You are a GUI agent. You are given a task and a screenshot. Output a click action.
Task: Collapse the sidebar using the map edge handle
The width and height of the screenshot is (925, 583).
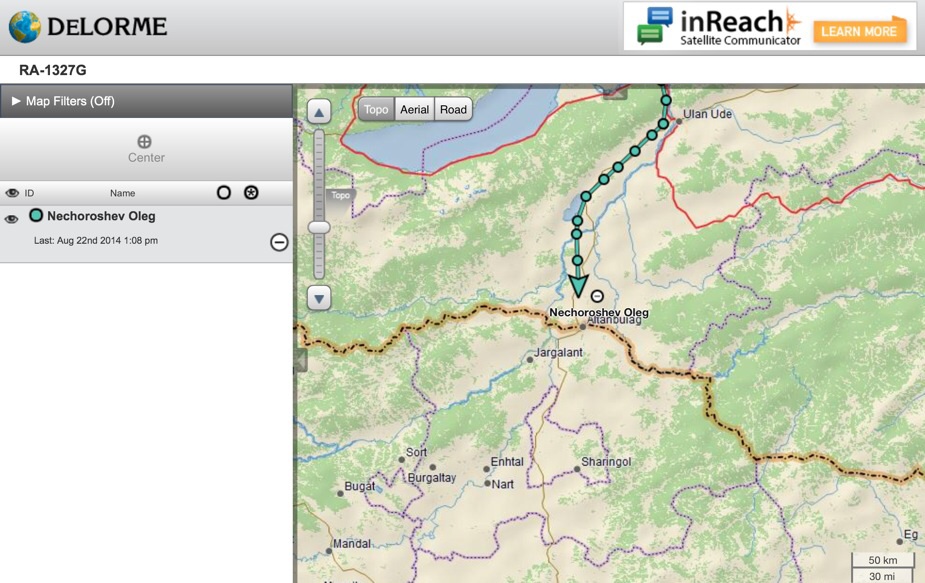[x=299, y=360]
